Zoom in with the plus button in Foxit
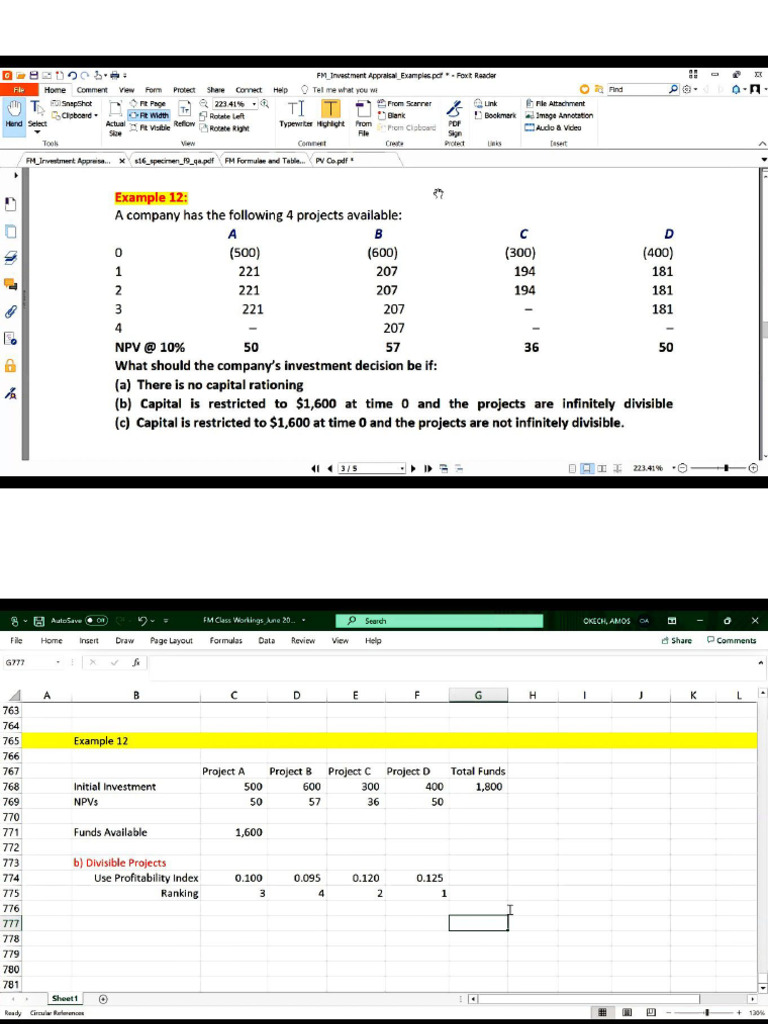Image resolution: width=768 pixels, height=1024 pixels. (754, 468)
